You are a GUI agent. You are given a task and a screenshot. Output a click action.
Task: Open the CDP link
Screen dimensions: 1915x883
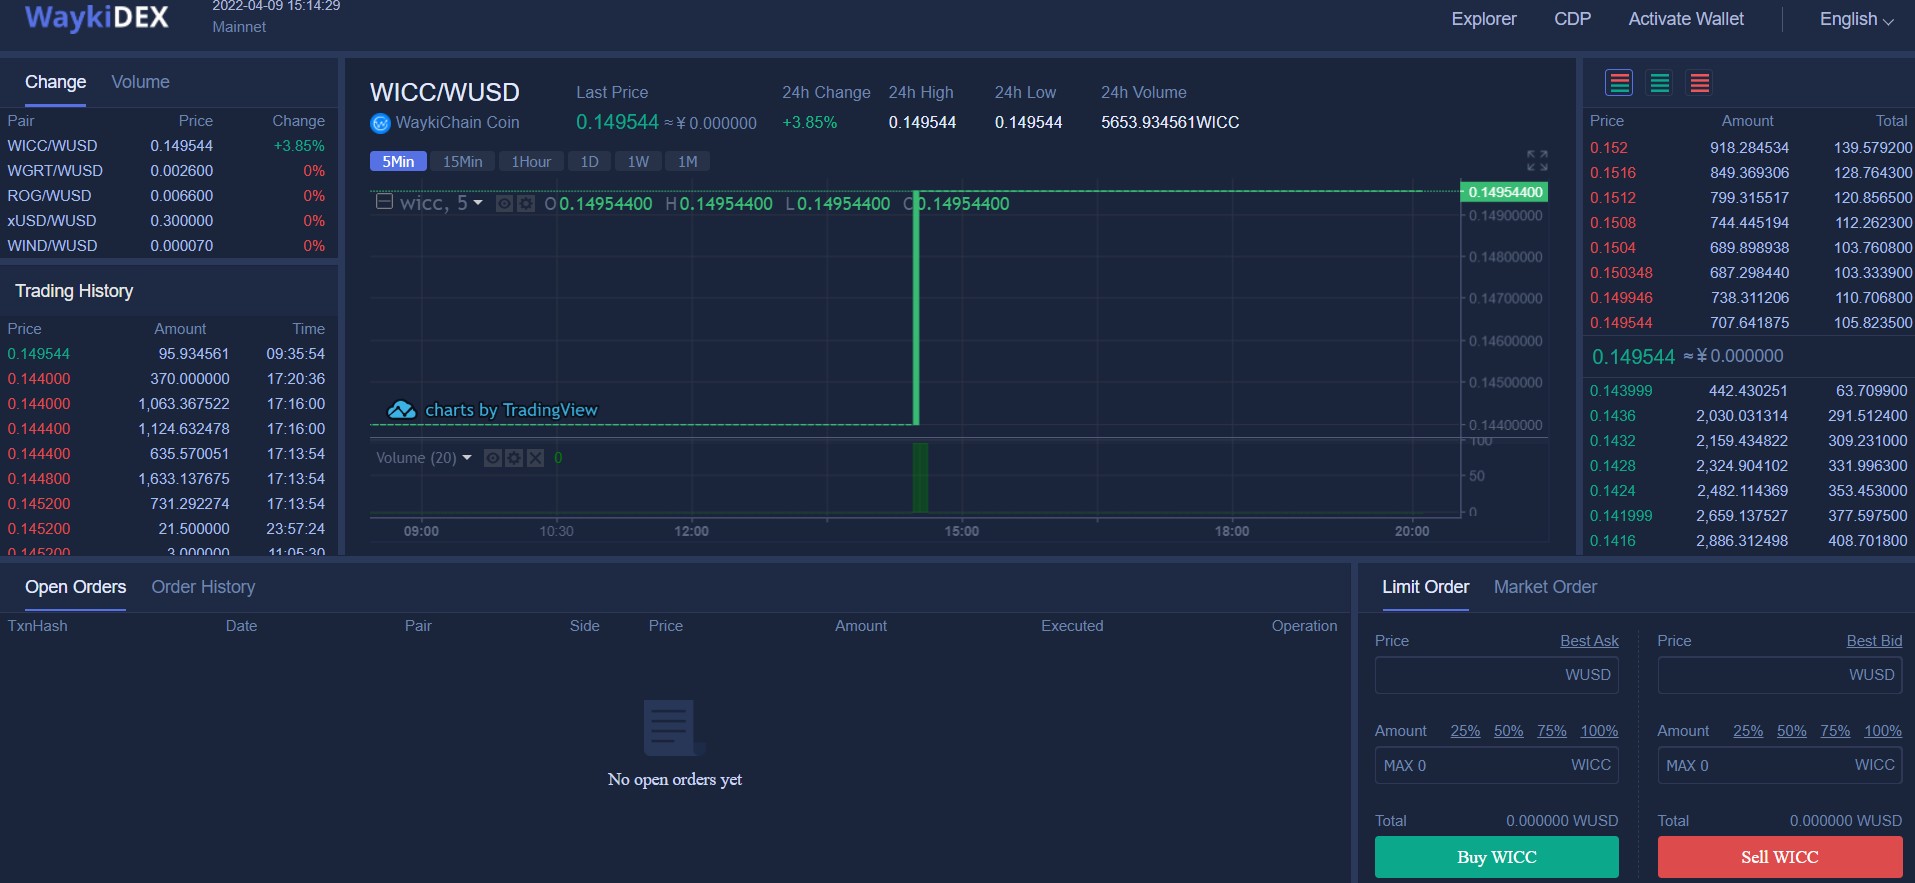click(1572, 19)
